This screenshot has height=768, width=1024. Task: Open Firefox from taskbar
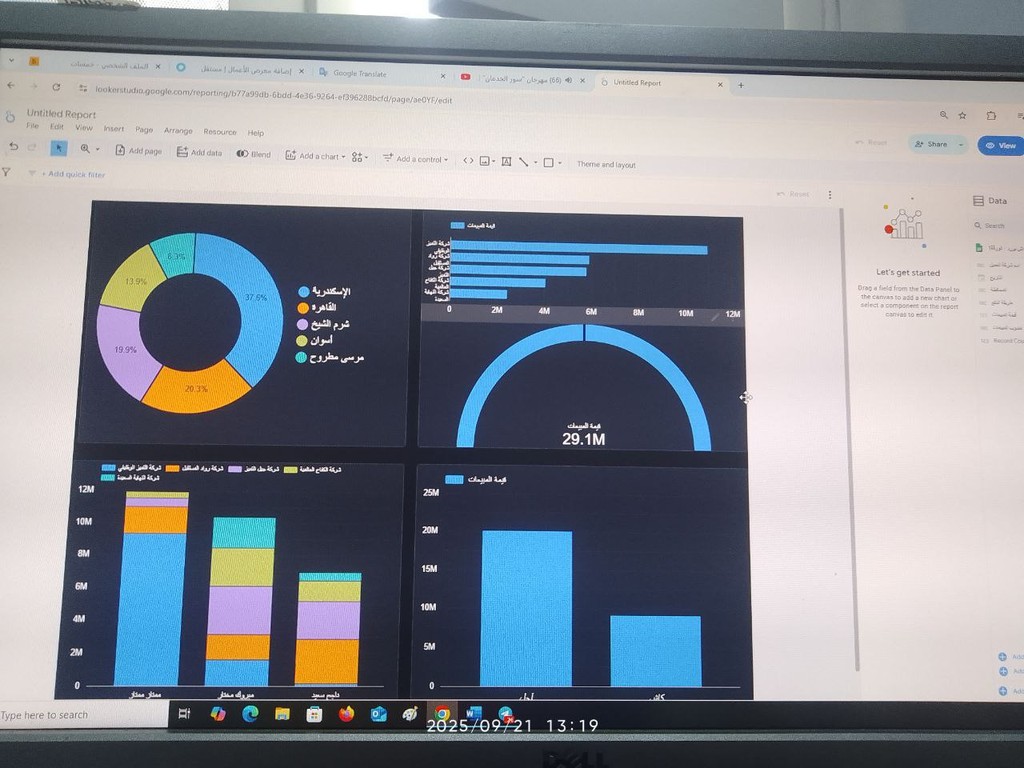346,714
